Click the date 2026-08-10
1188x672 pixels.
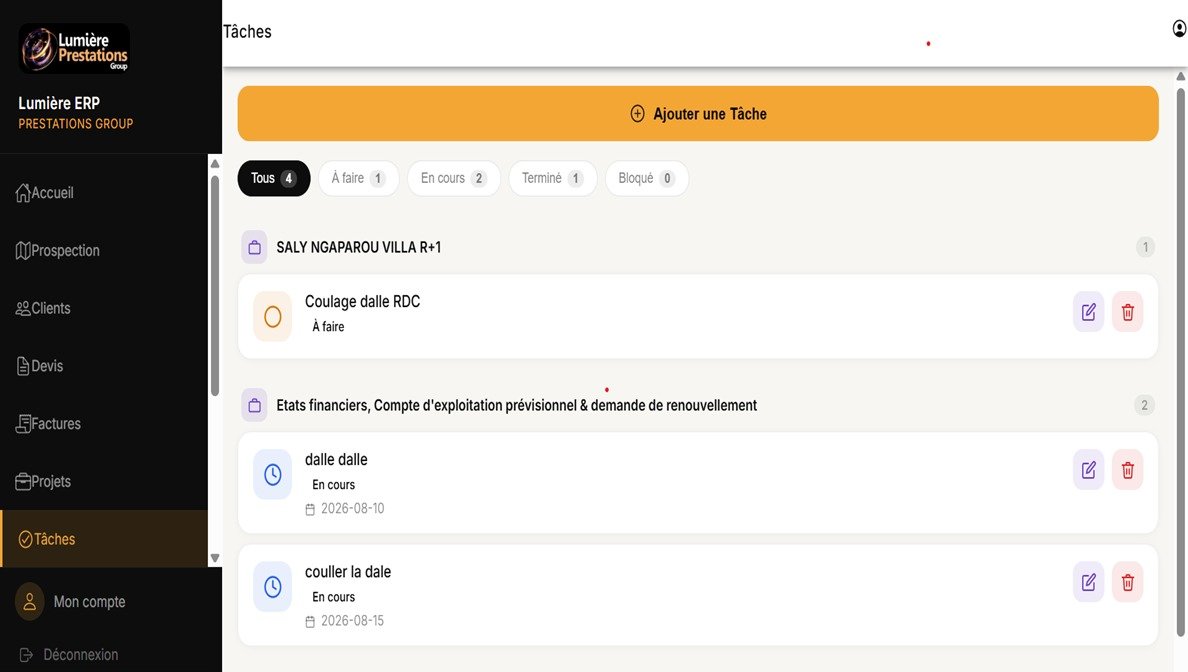point(352,508)
